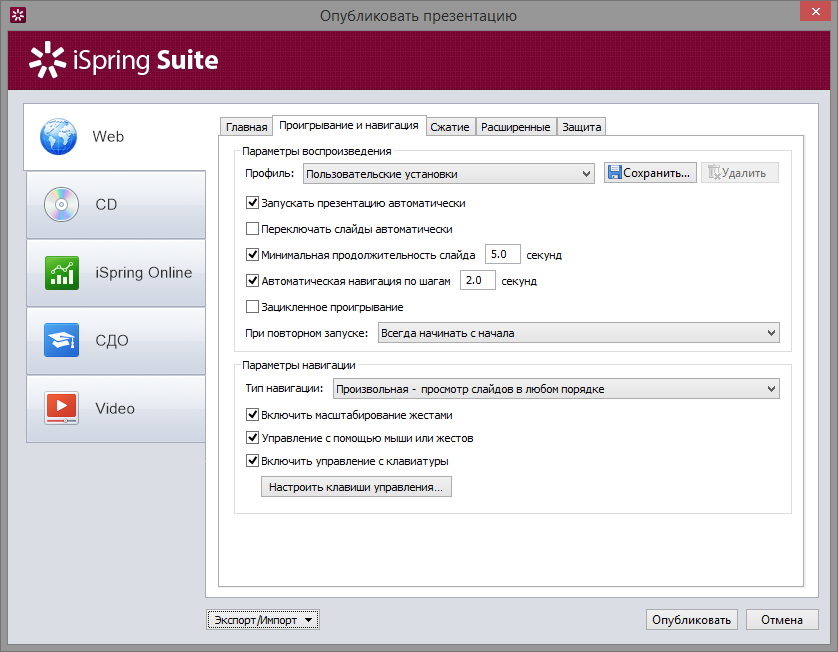
Task: Select the CD disc icon
Action: [61, 204]
